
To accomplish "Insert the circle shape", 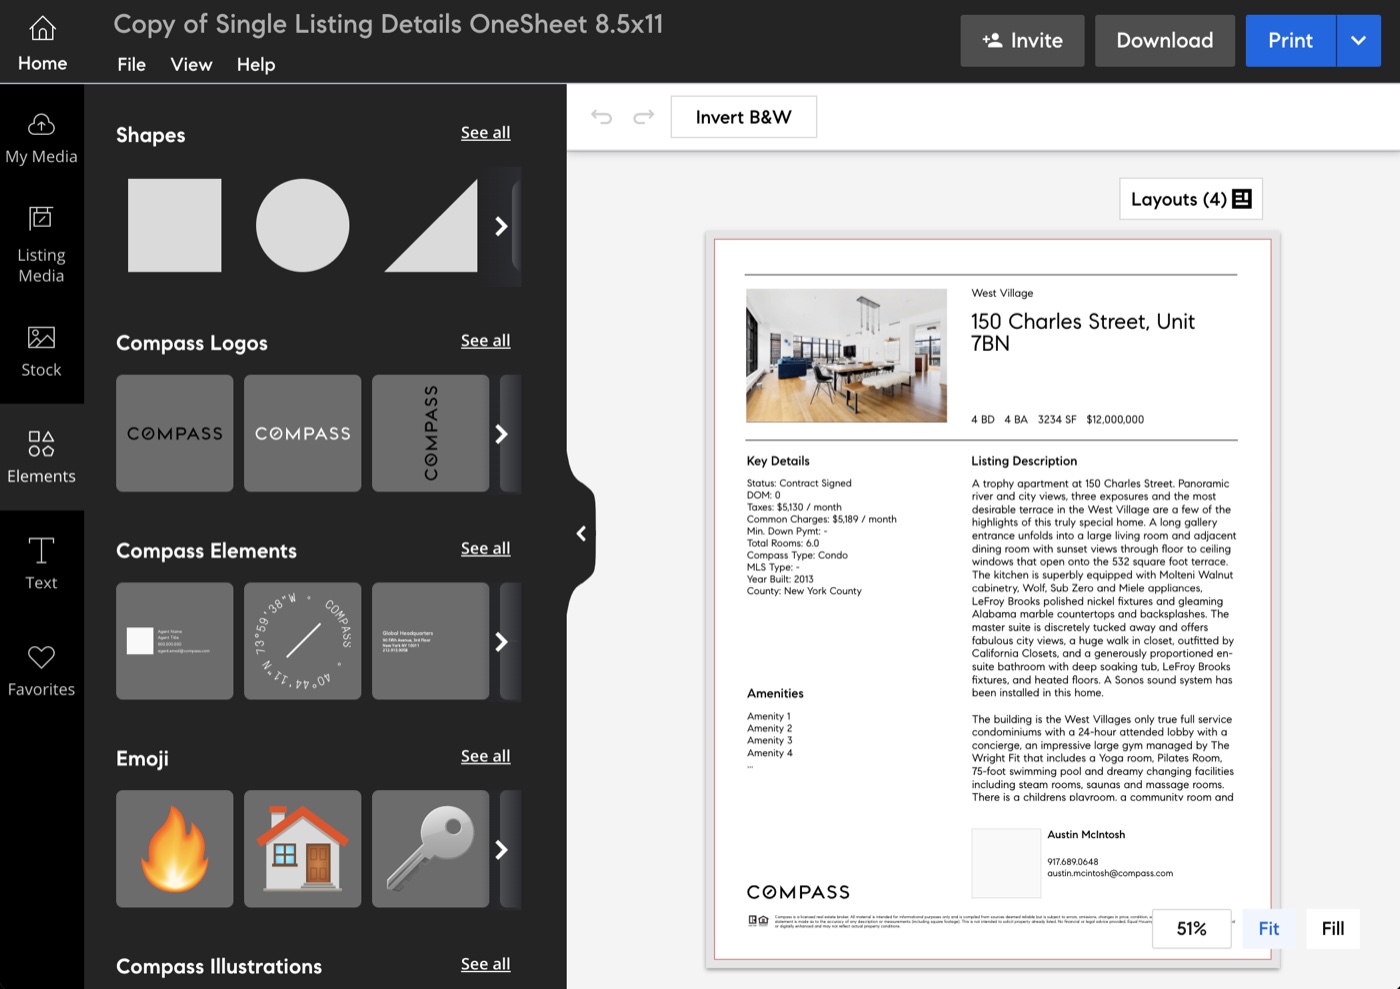I will click(303, 226).
